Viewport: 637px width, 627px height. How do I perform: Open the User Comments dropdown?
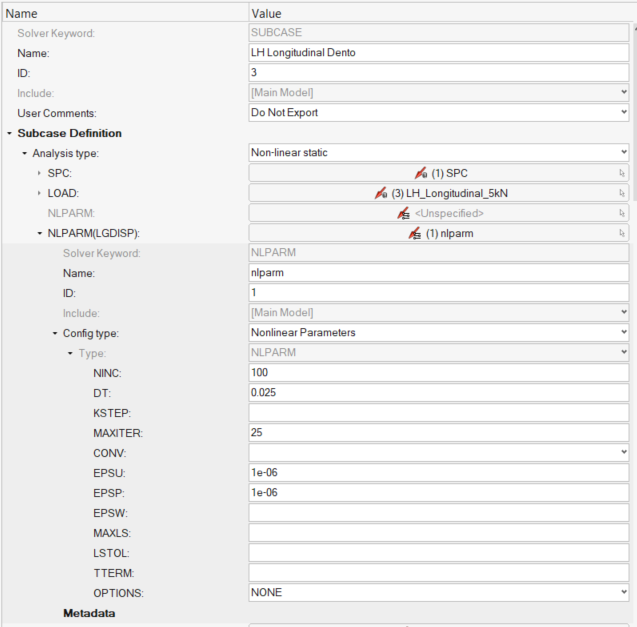point(624,112)
